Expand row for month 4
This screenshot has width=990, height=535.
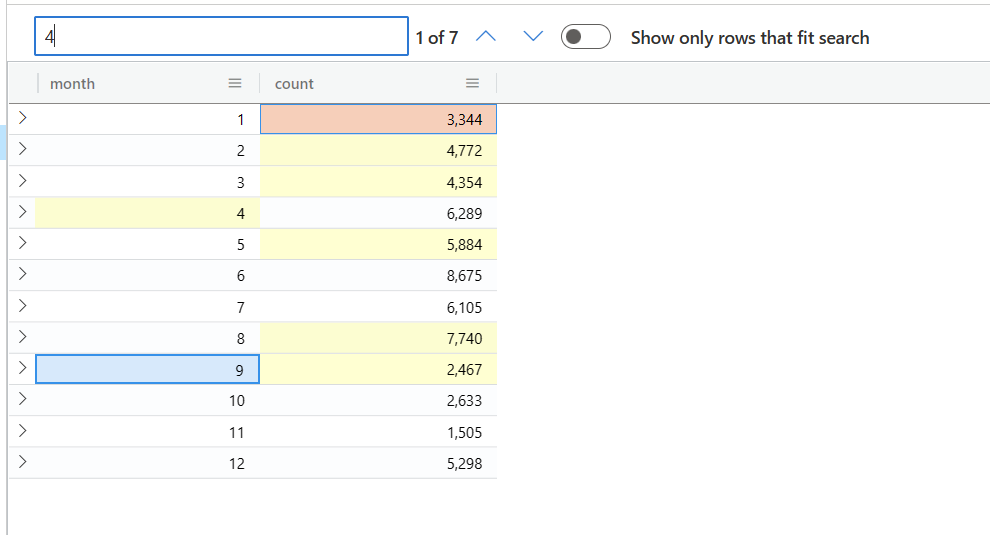click(x=22, y=212)
